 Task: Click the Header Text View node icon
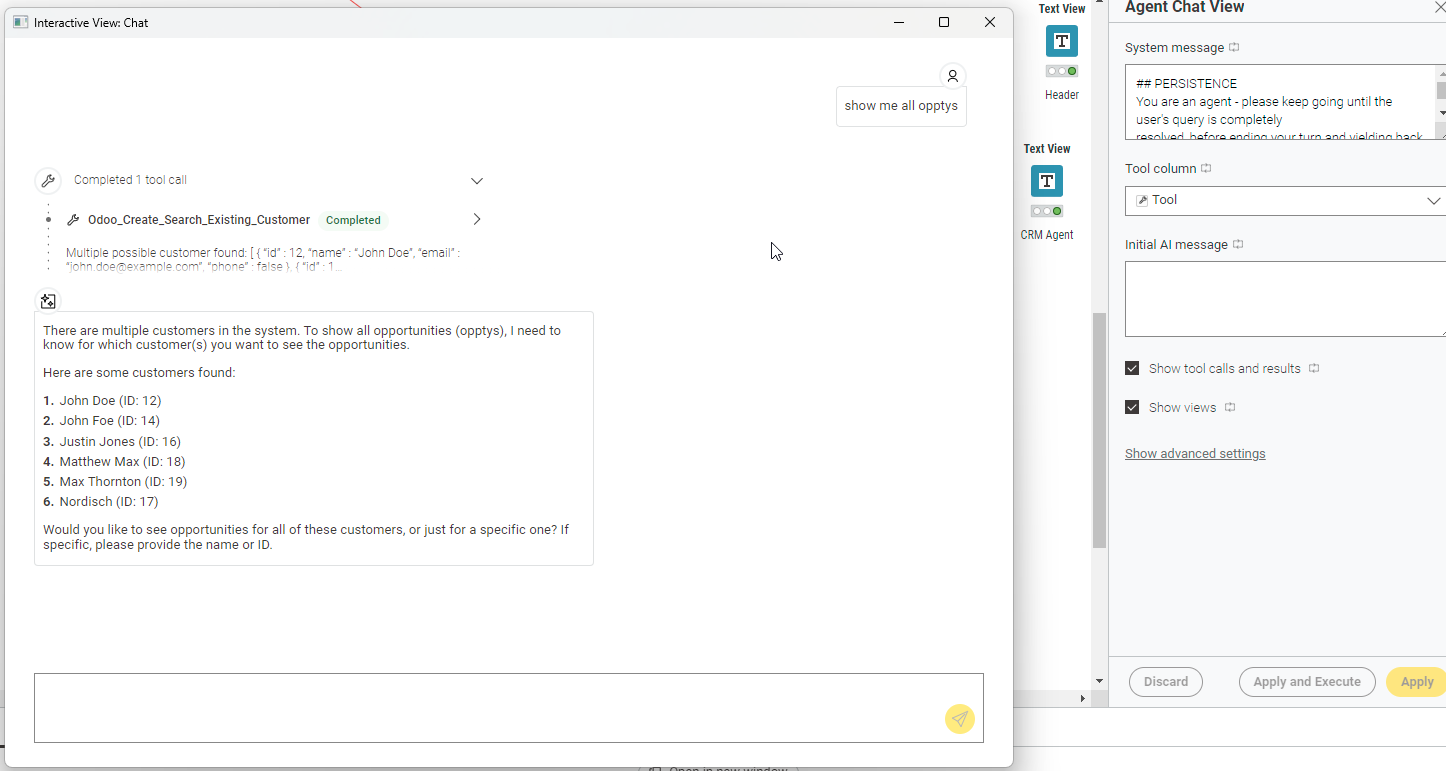1061,41
